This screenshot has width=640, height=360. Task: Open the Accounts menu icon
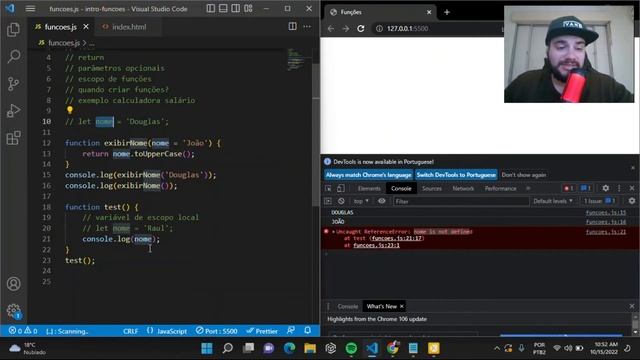[13, 284]
